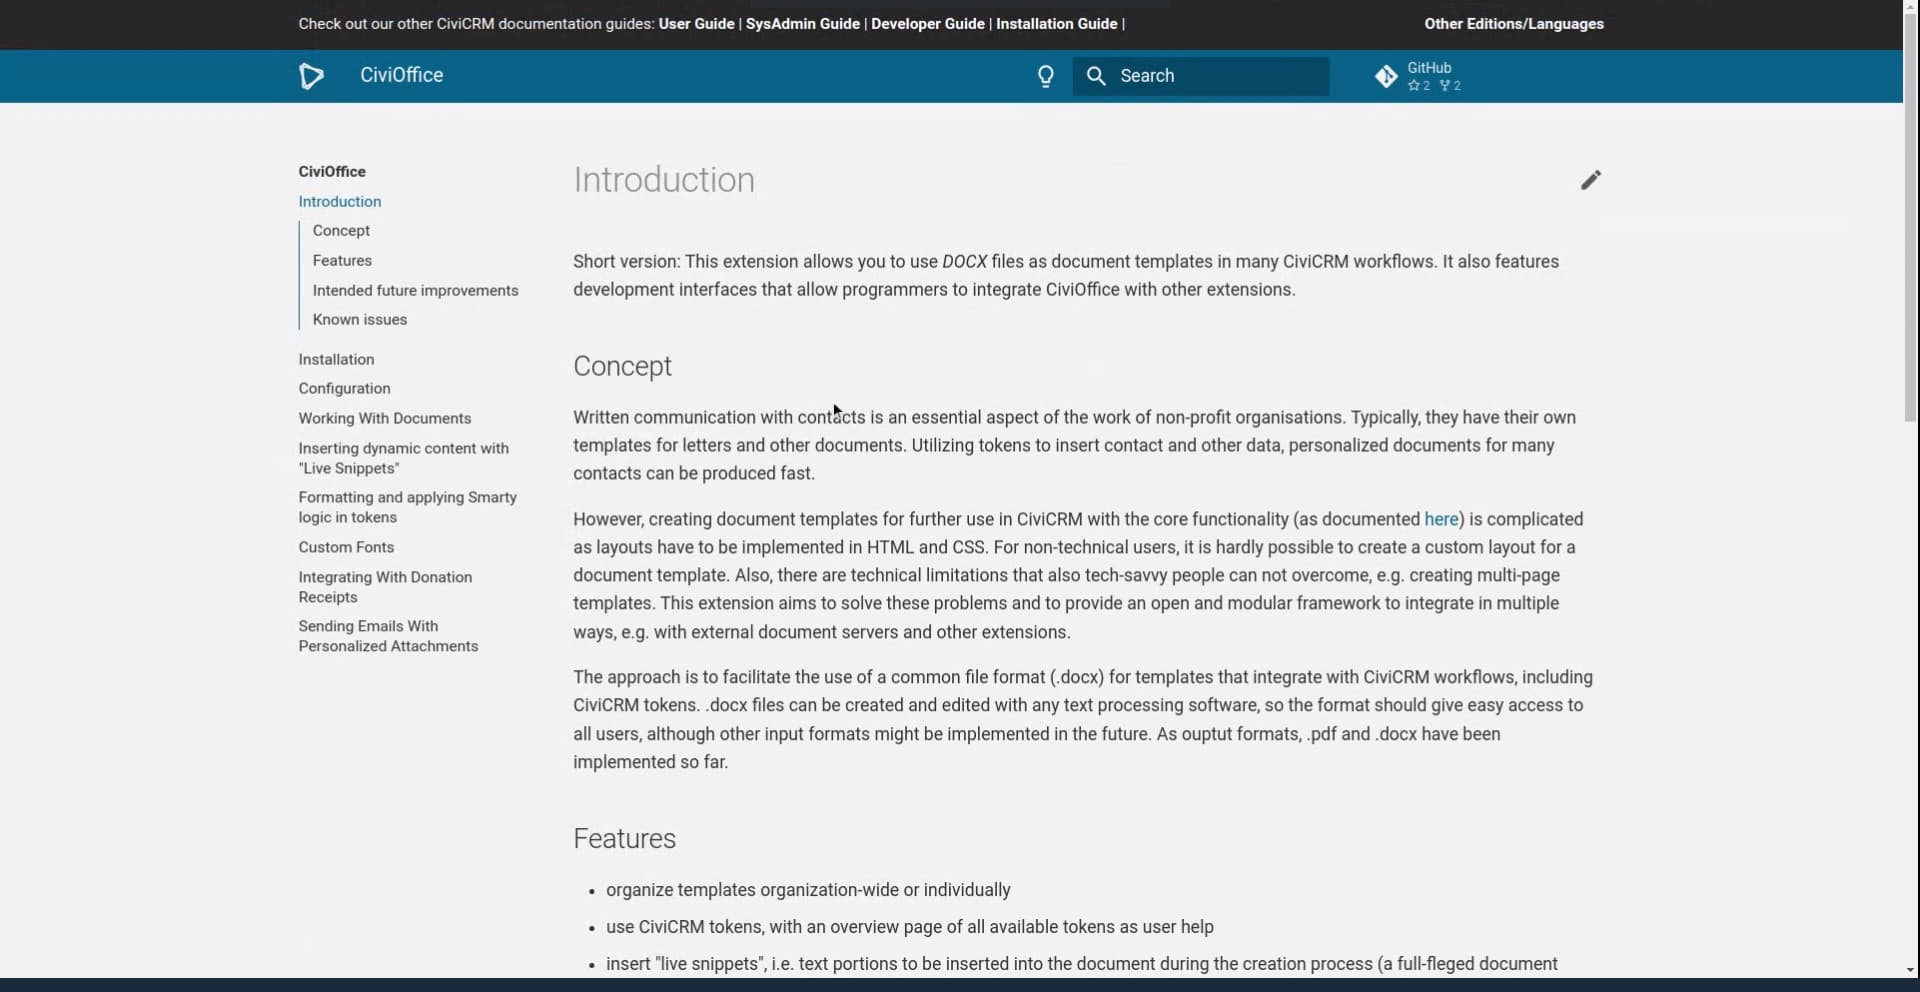Click the Introduction page heading
Screen dimensions: 1920x992
tap(664, 180)
